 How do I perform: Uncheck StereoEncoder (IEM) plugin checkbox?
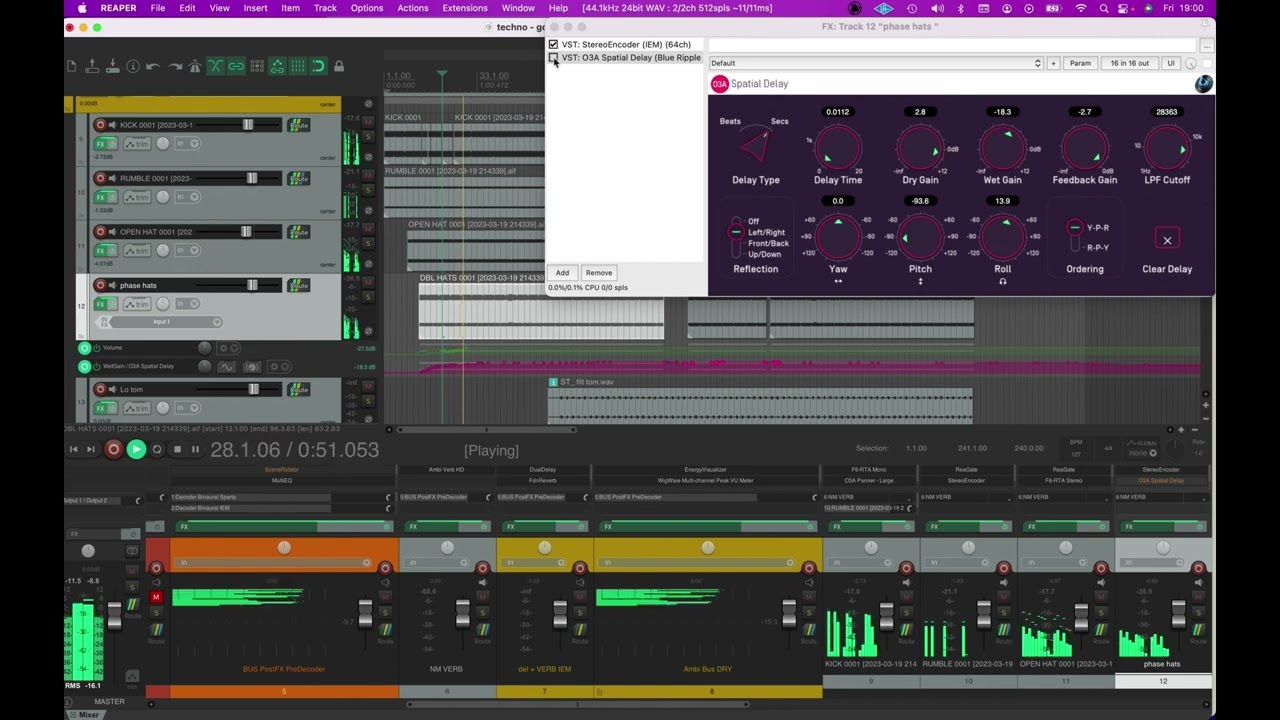pyautogui.click(x=553, y=44)
